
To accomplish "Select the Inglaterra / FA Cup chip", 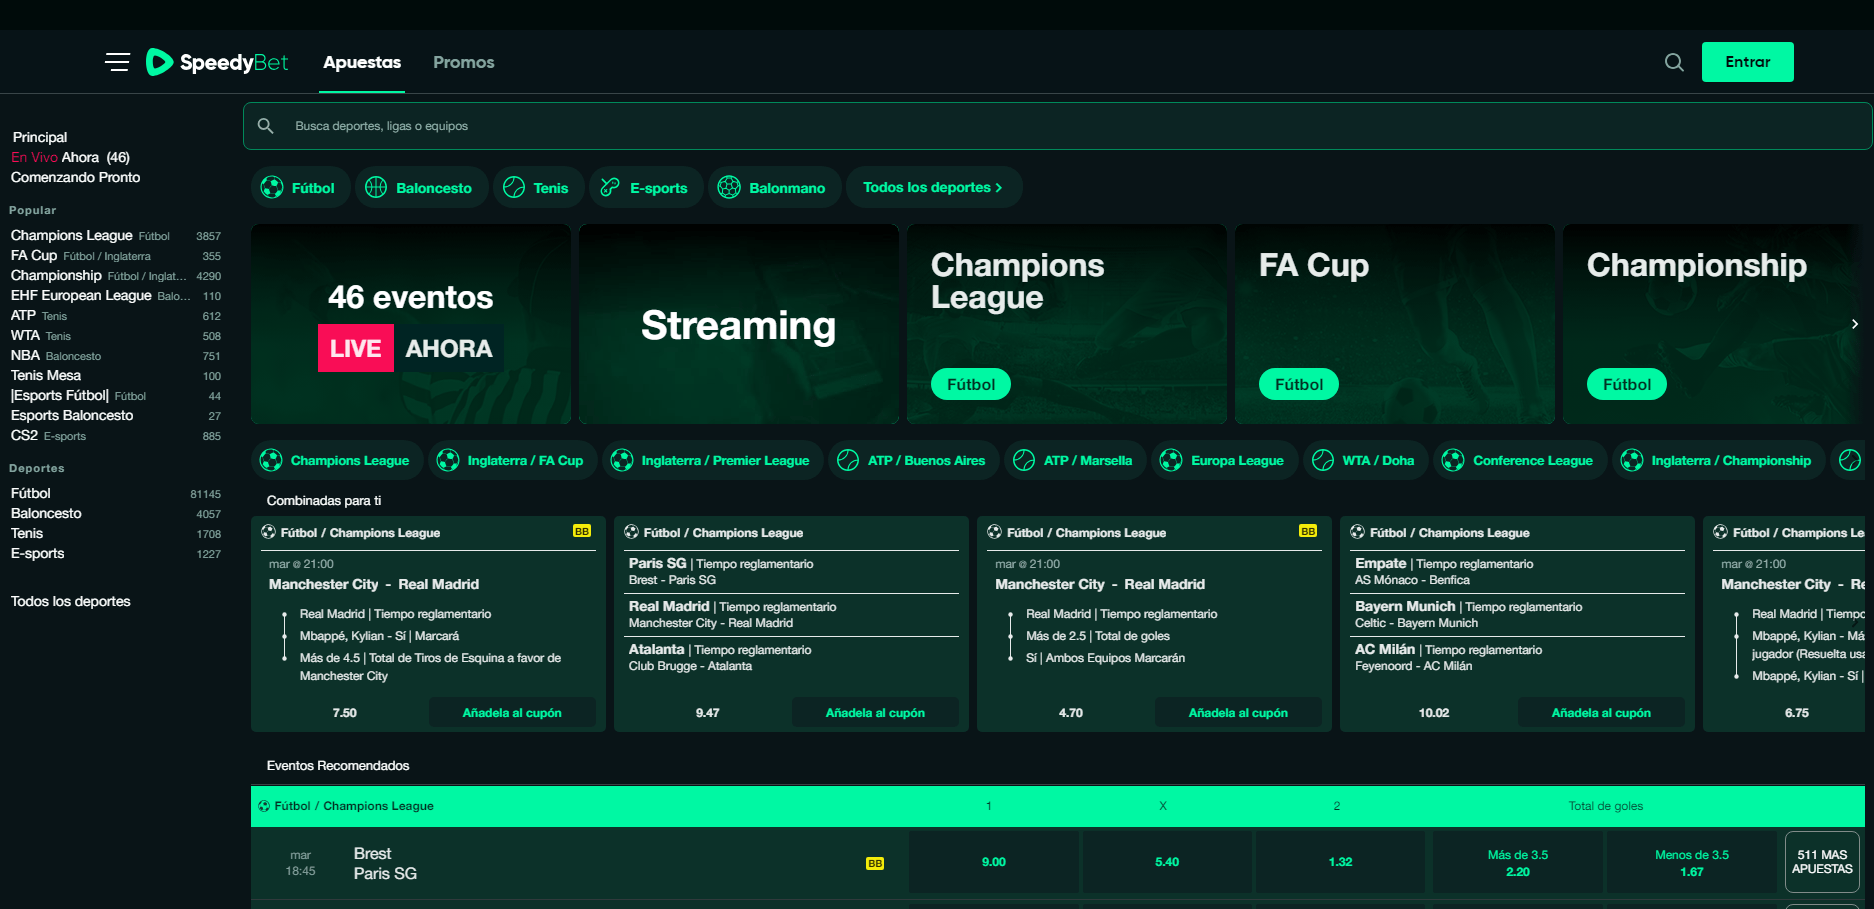I will (x=512, y=460).
